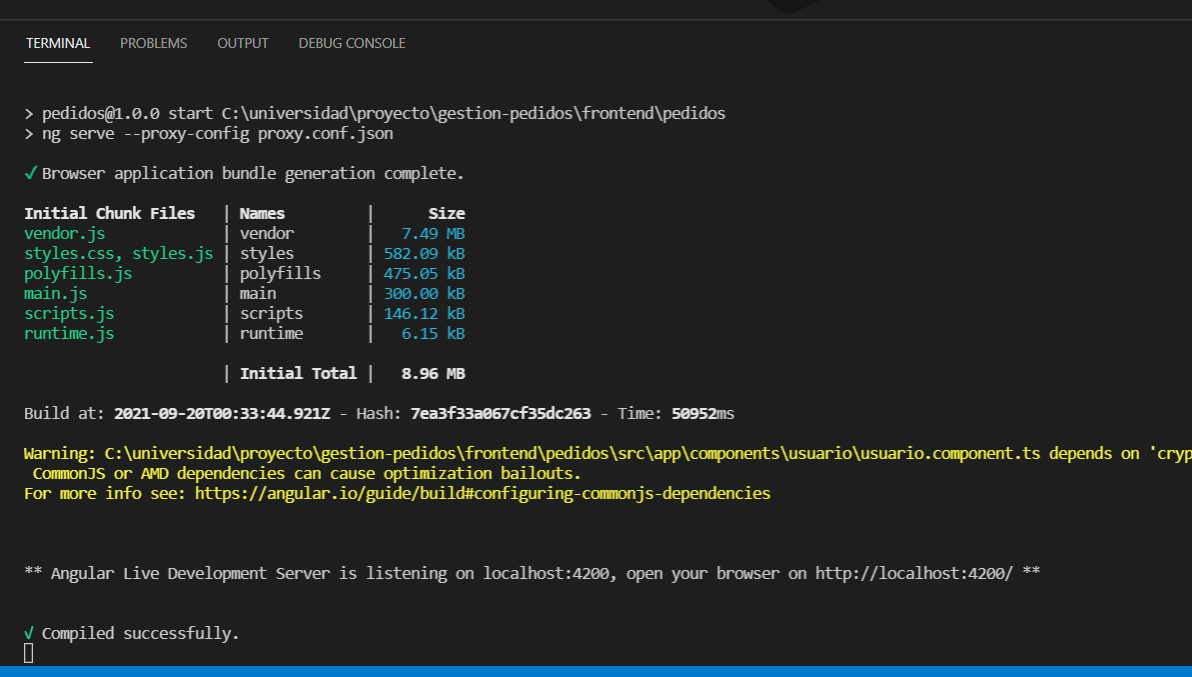Open the angular.io commonjs-dependencies guide link
Image resolution: width=1192 pixels, height=677 pixels.
tap(483, 493)
